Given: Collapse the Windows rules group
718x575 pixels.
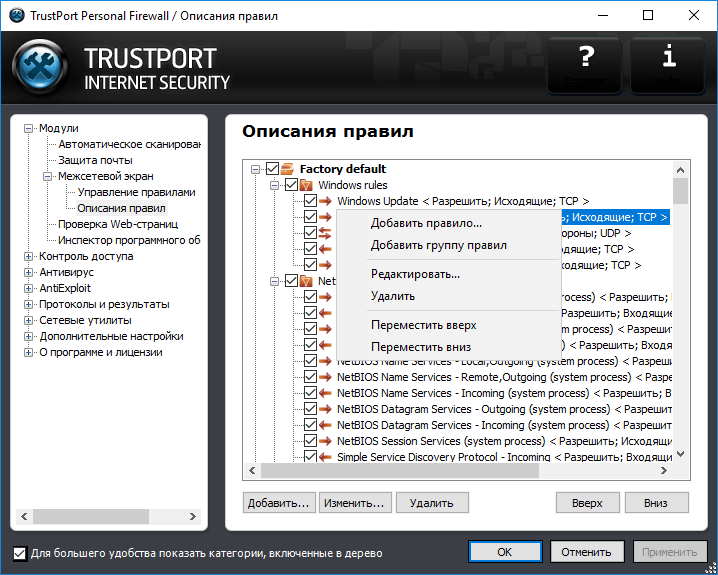Looking at the screenshot, I should [x=274, y=186].
